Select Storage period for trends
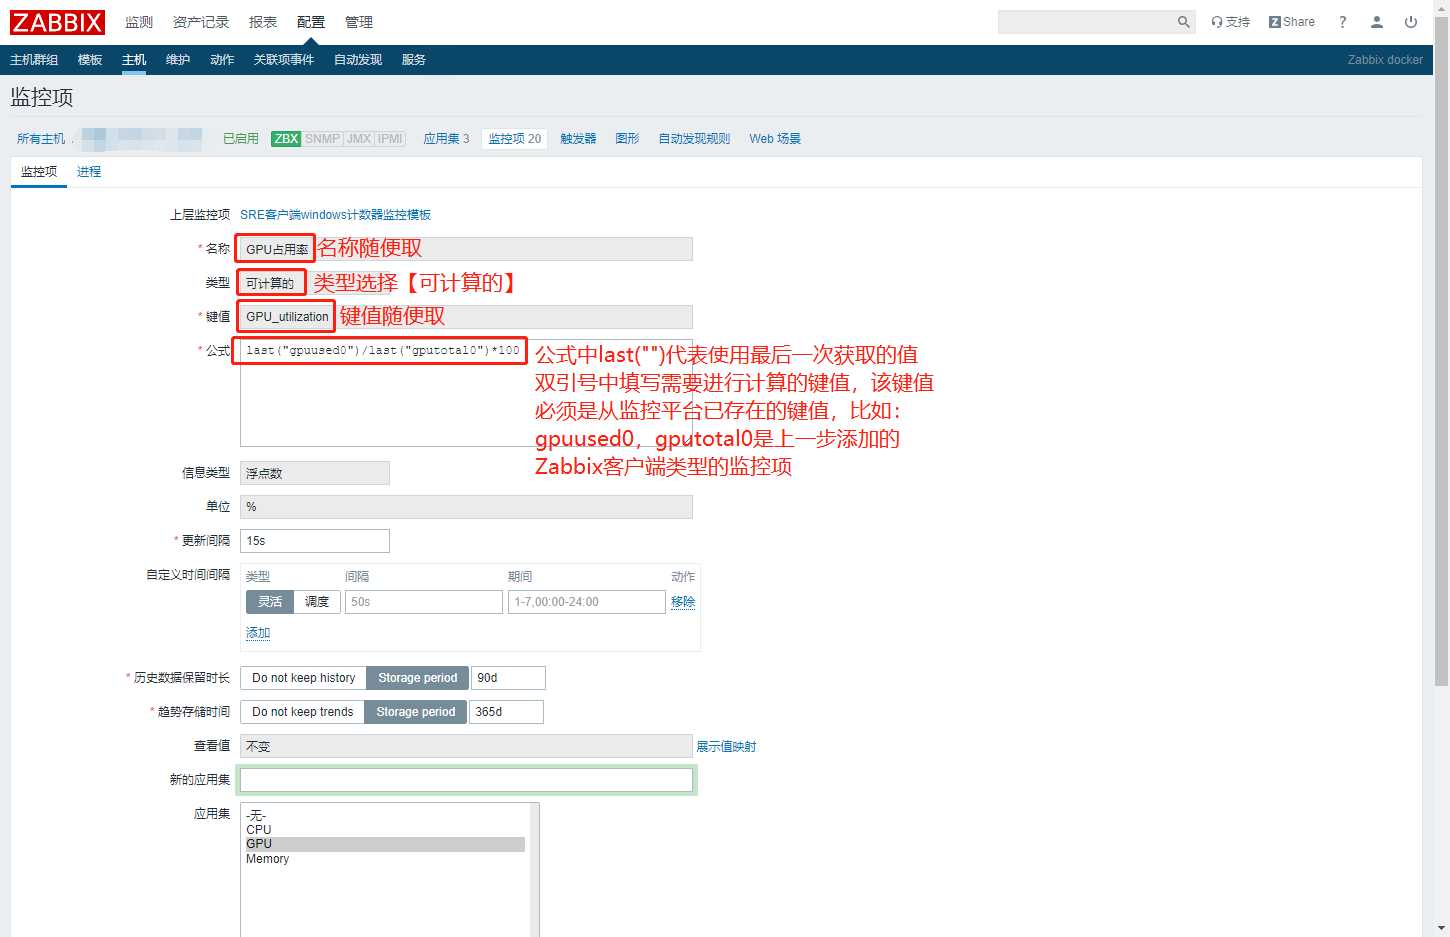 click(x=415, y=712)
